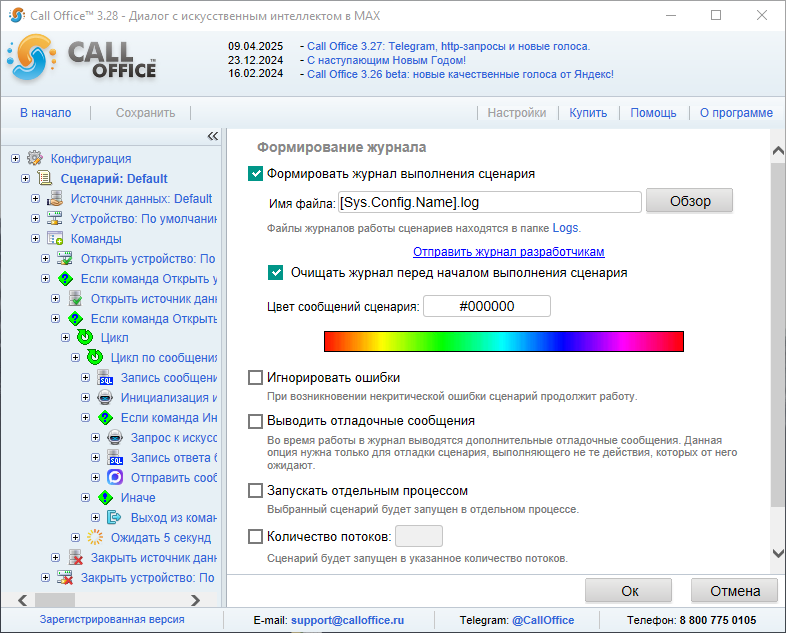This screenshot has width=786, height=633.
Task: Click the Источник данных database icon
Action: click(x=55, y=198)
